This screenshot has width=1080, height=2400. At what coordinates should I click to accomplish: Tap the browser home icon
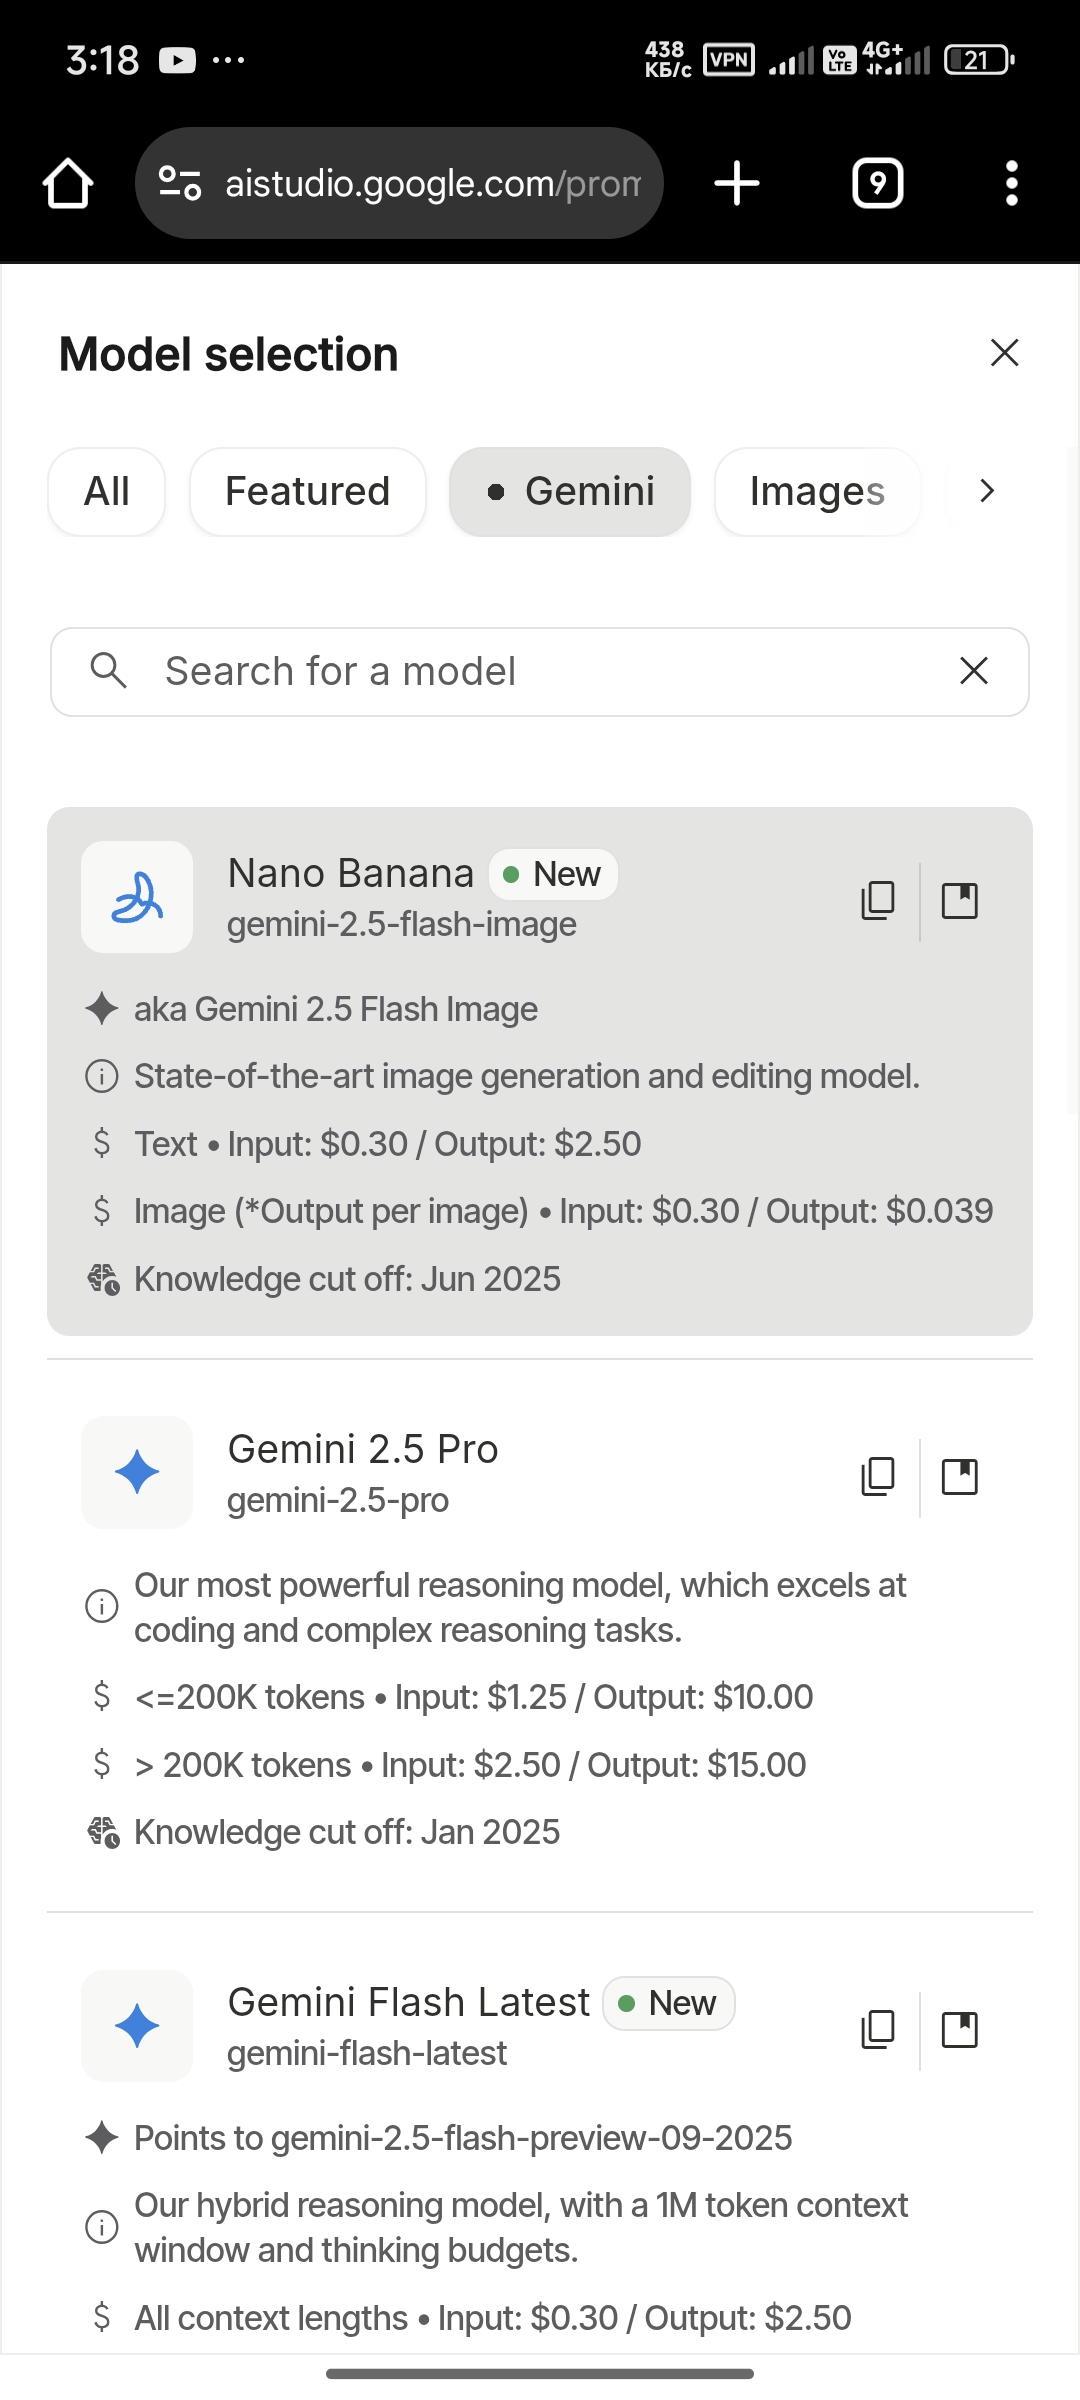click(x=68, y=184)
